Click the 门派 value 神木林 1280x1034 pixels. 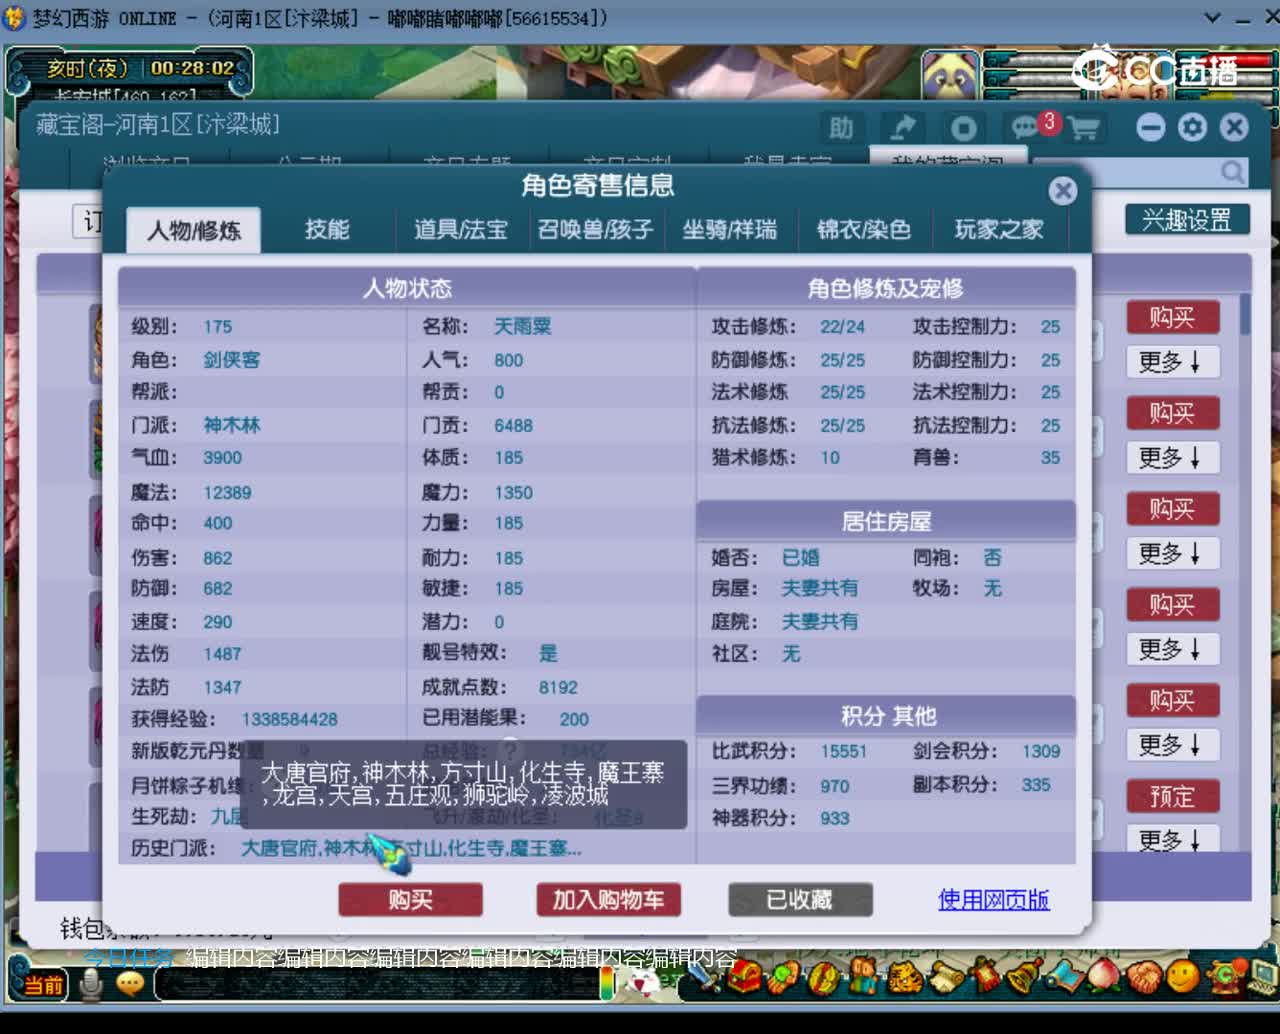[231, 425]
